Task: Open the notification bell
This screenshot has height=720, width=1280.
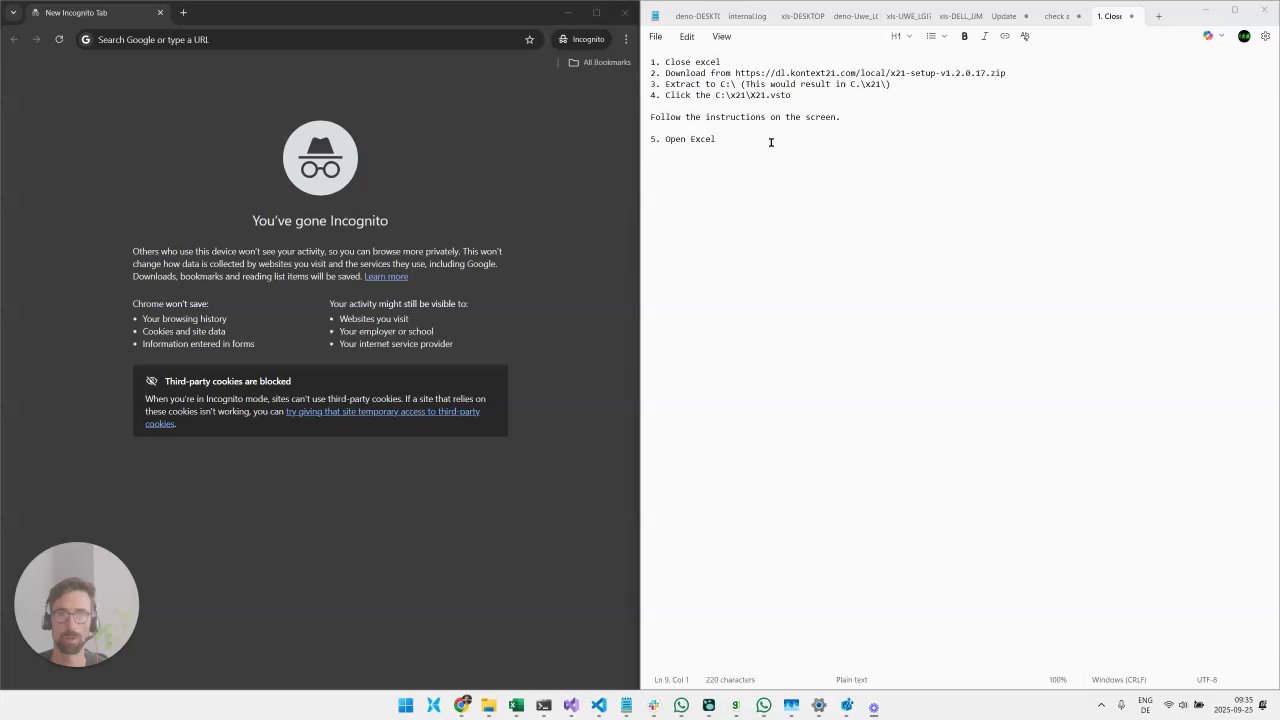Action: click(x=1264, y=705)
